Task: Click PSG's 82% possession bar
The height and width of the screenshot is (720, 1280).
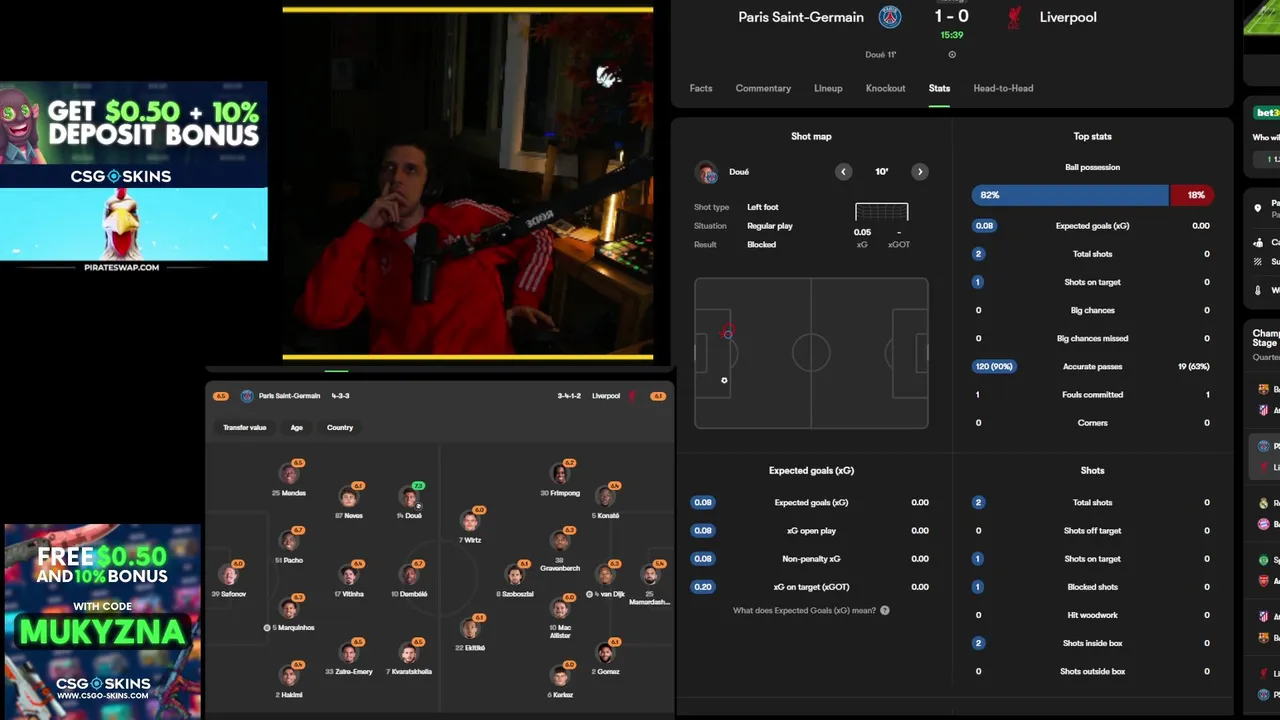Action: click(1070, 195)
